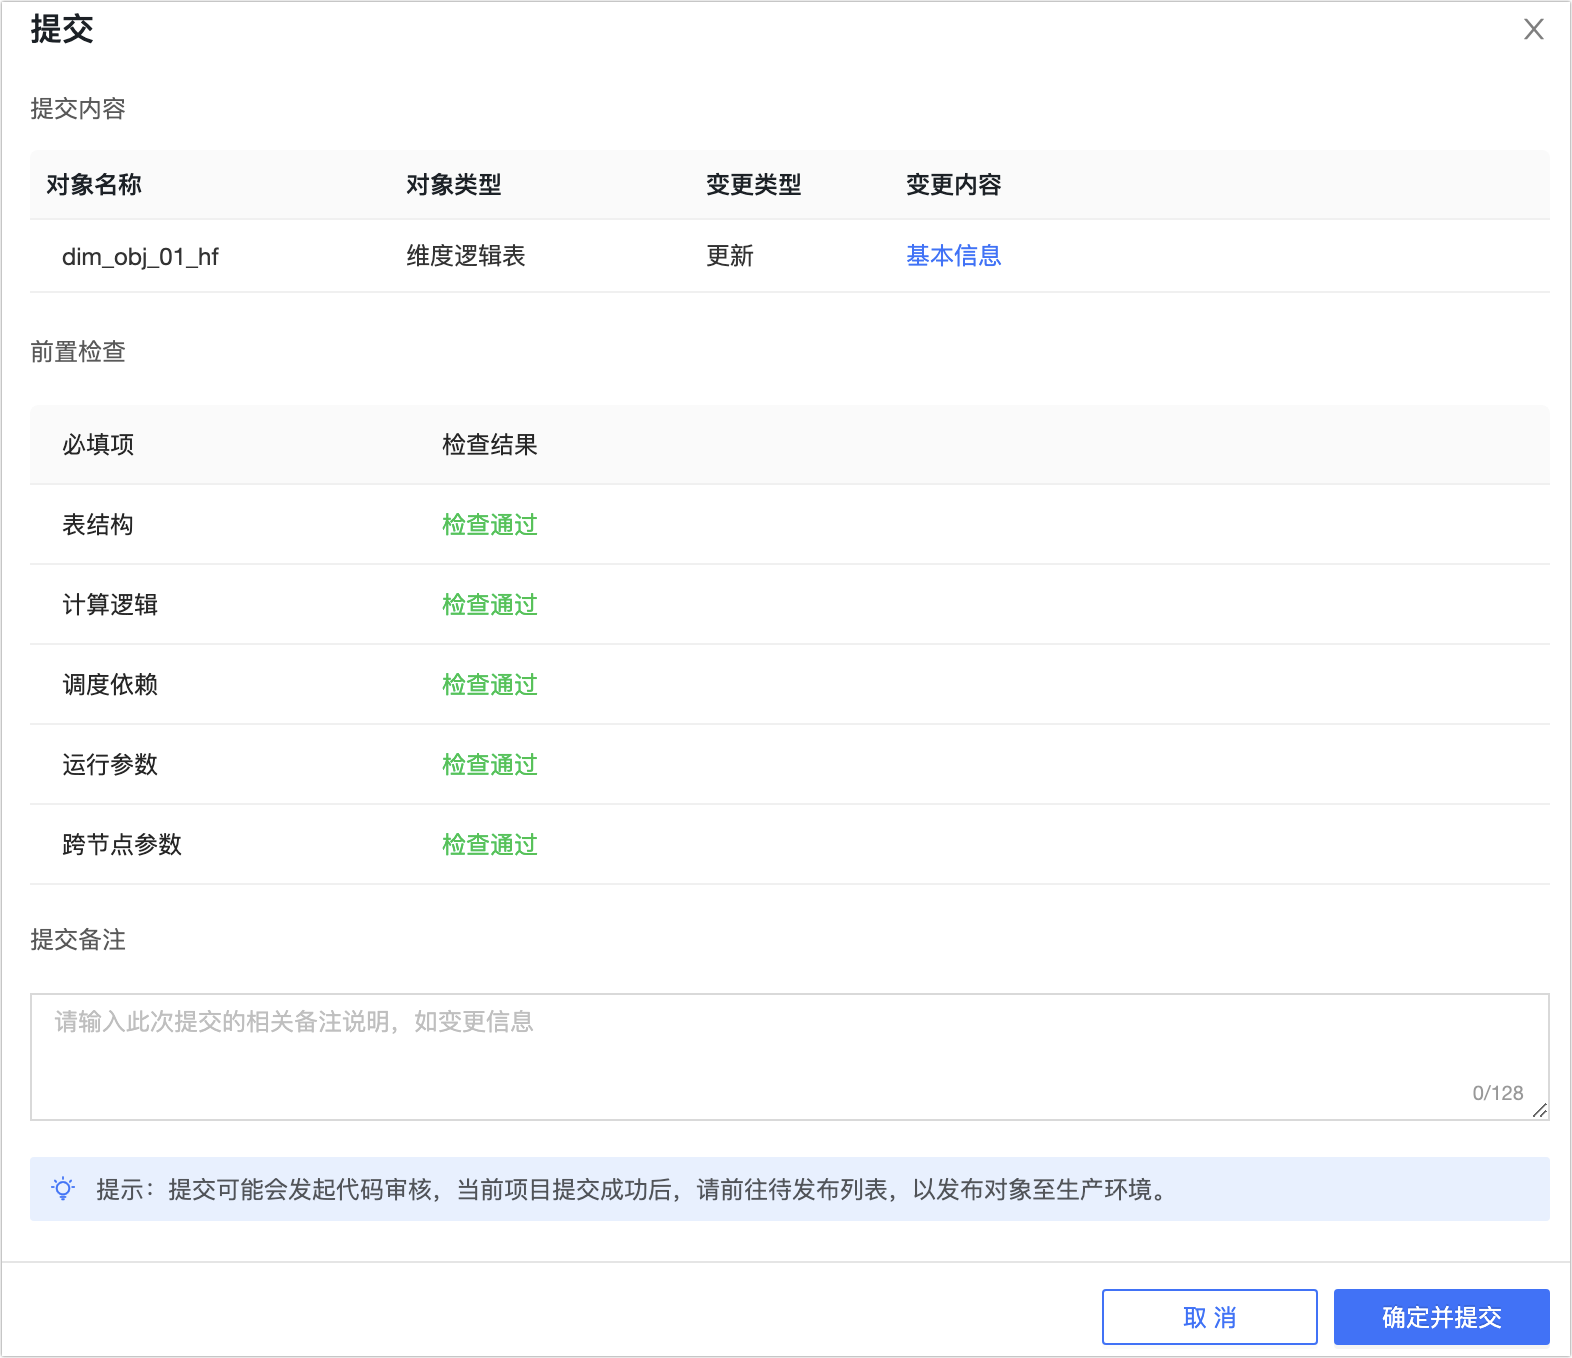This screenshot has width=1572, height=1358.
Task: Click the object name dim_obj_01_hf
Action: pos(140,257)
